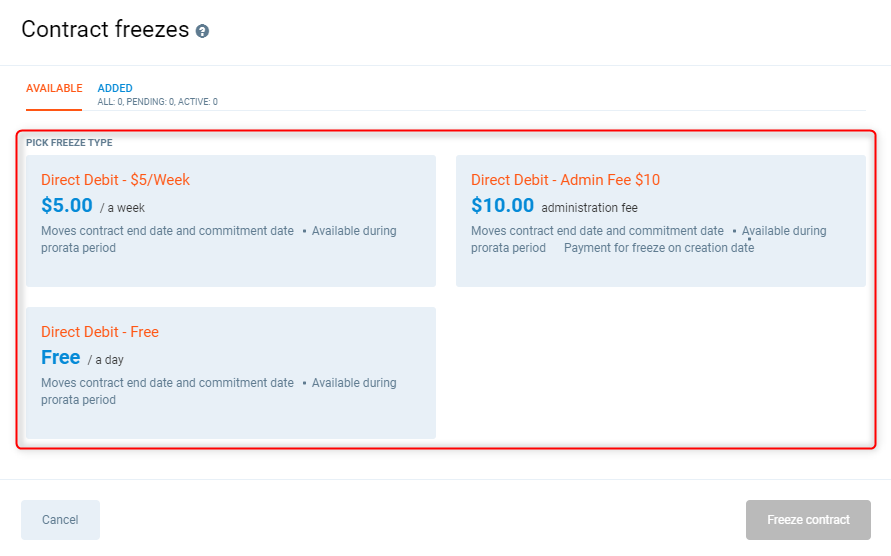Click the Direct Debit - $5/Week title
This screenshot has width=891, height=556.
pos(115,180)
